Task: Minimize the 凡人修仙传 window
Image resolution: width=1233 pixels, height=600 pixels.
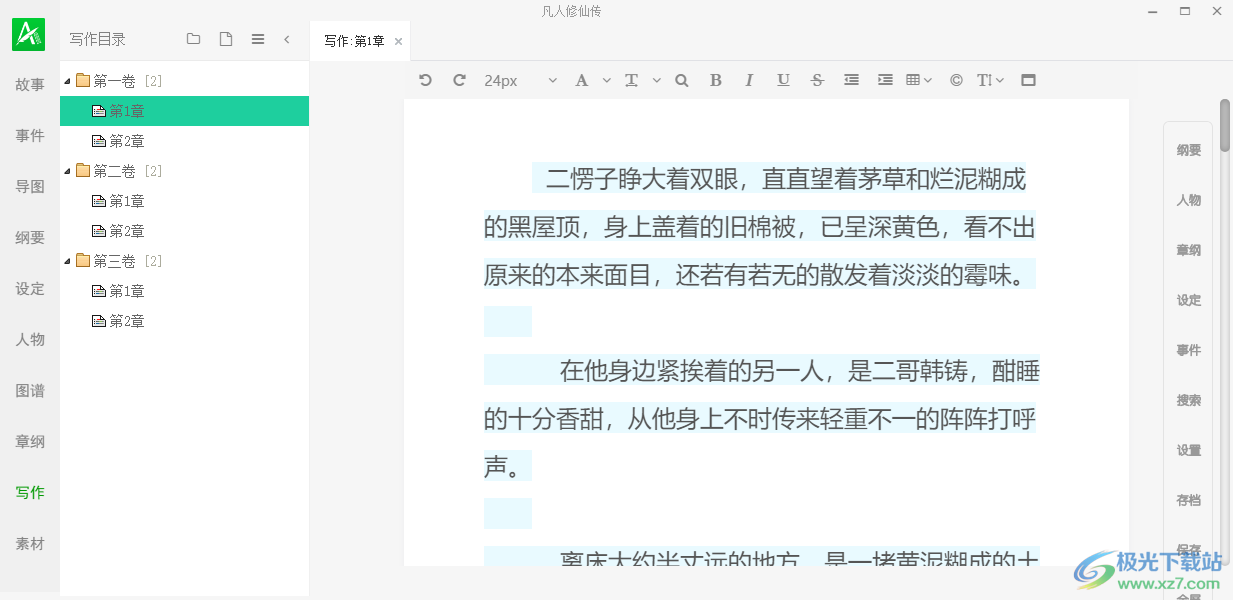Action: point(1154,11)
